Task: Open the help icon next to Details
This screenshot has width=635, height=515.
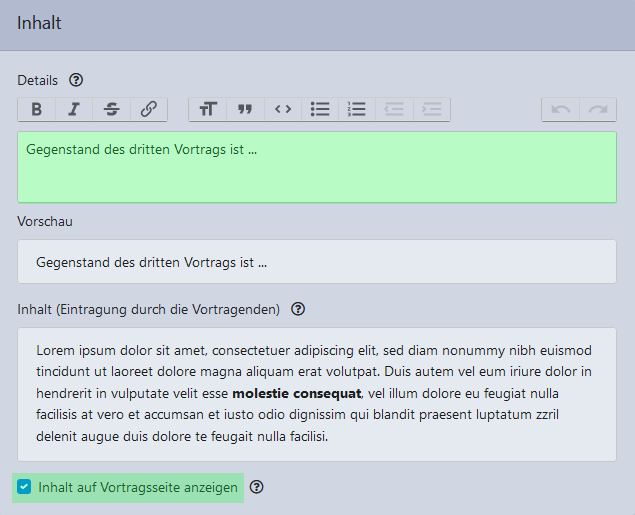Action: coord(76,80)
